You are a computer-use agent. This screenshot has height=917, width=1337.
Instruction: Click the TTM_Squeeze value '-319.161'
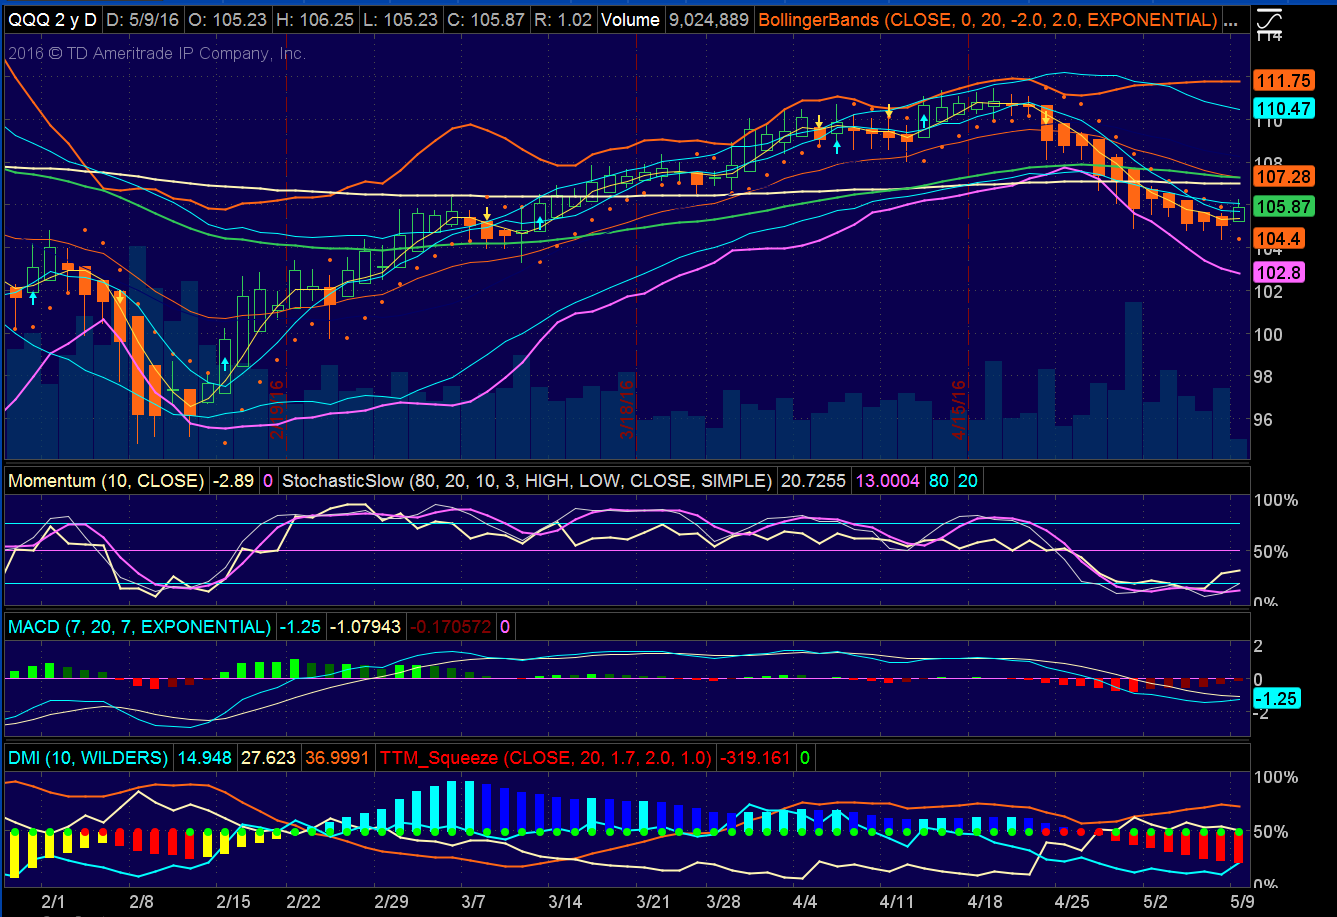[755, 758]
